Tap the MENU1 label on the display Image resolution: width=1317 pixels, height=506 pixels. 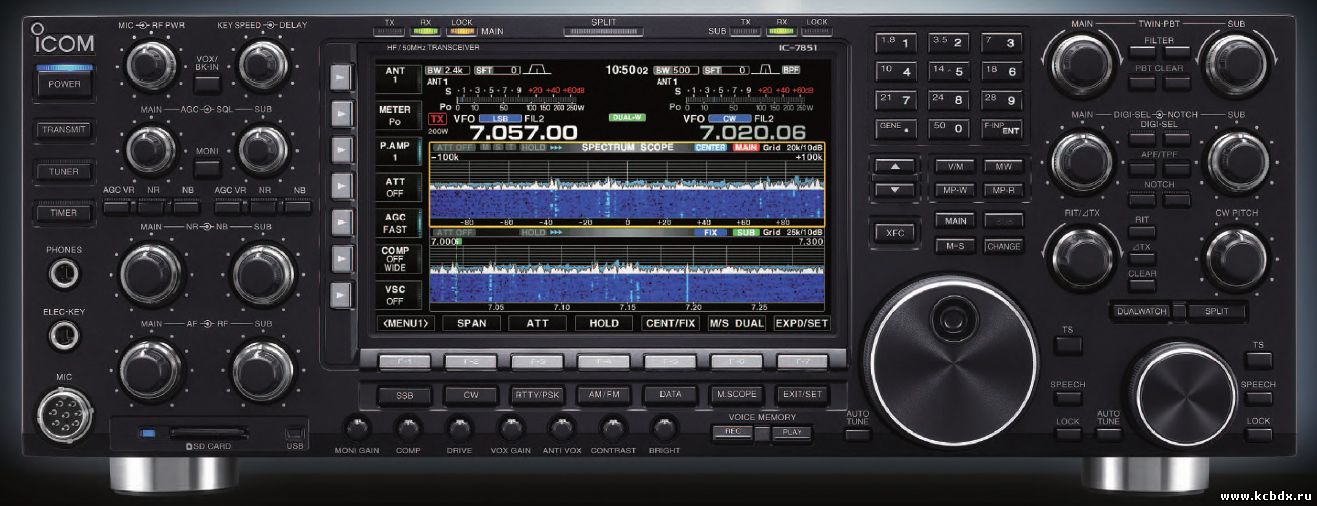(406, 323)
